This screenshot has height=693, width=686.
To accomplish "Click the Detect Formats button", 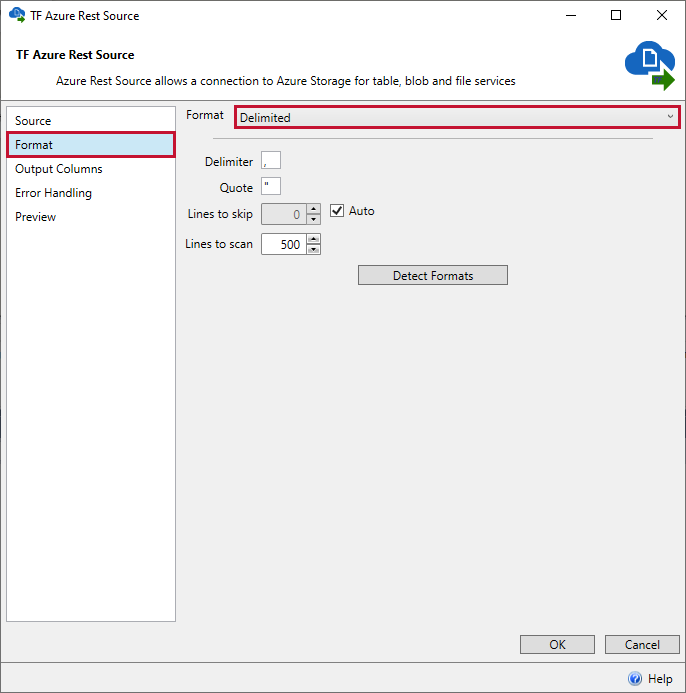I will [x=433, y=275].
